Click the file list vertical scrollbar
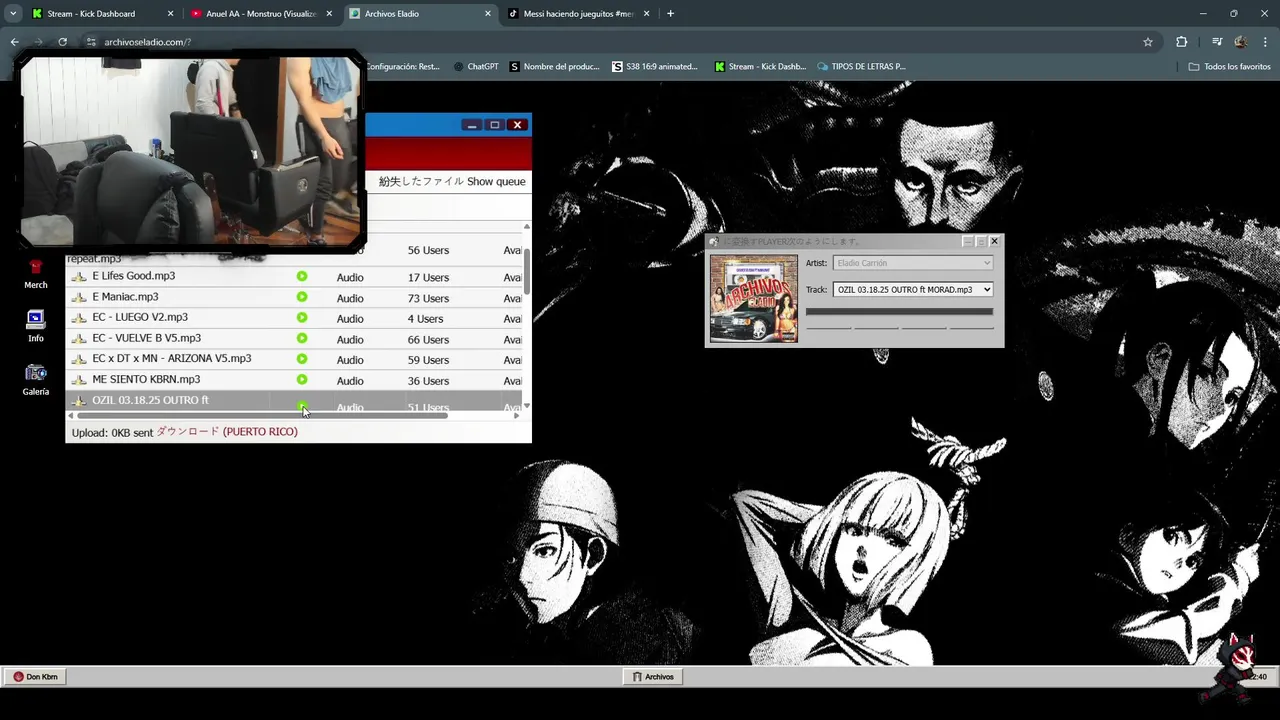The width and height of the screenshot is (1280, 720). pyautogui.click(x=526, y=270)
